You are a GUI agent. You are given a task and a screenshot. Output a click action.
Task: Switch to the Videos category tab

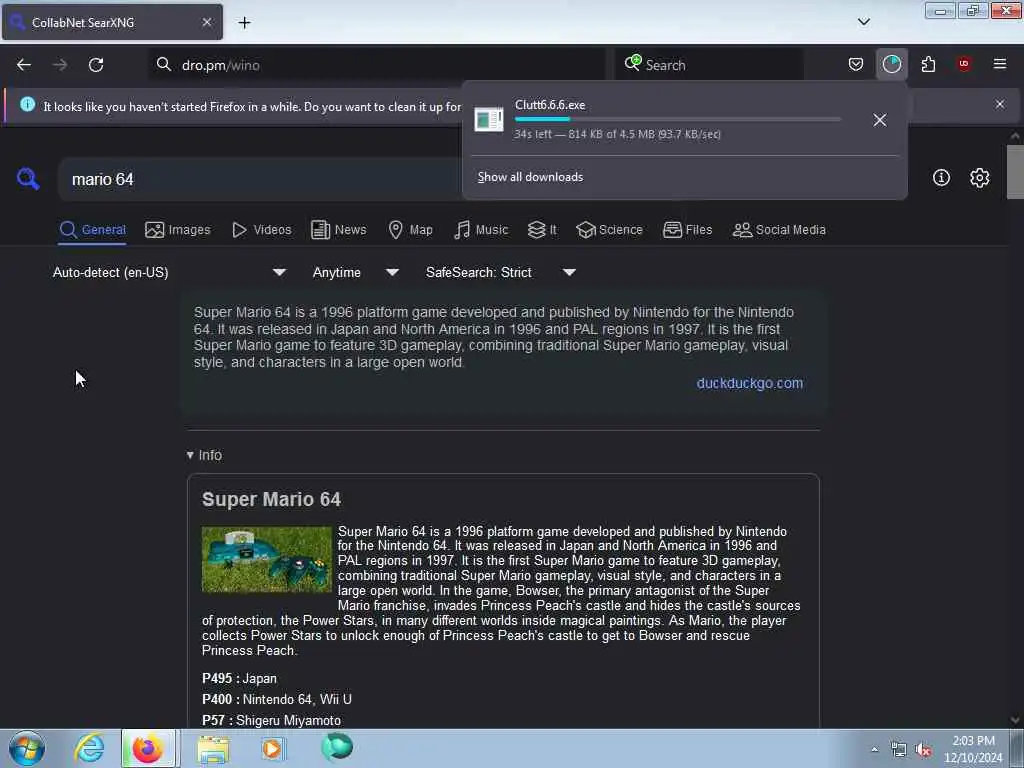(x=261, y=230)
